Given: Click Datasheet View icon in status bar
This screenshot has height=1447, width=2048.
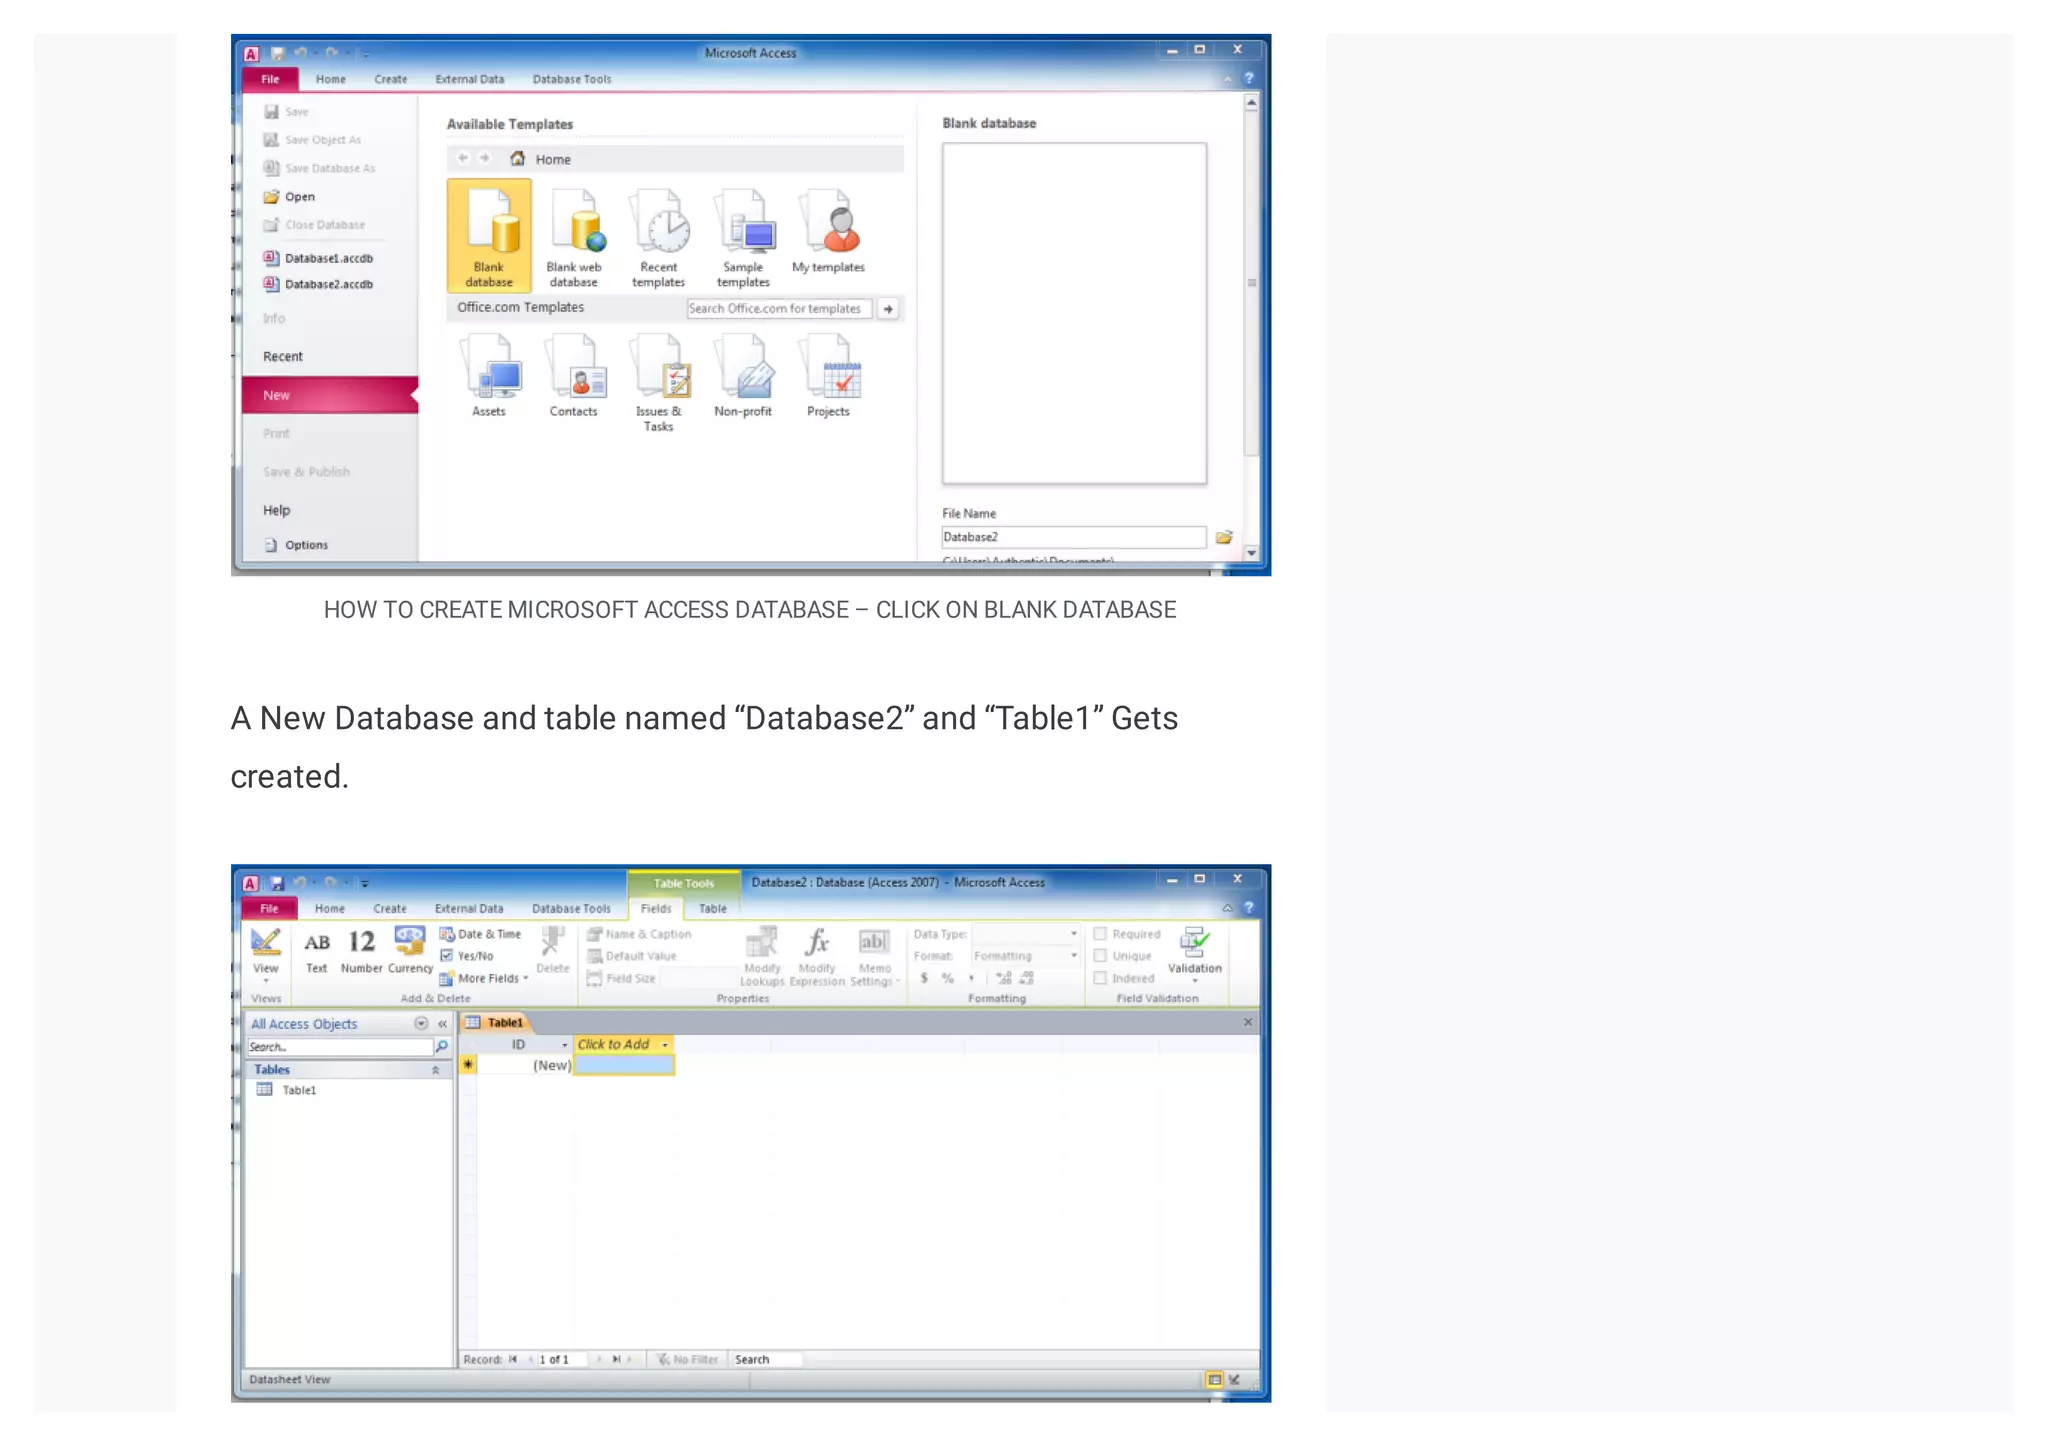Looking at the screenshot, I should tap(1214, 1380).
